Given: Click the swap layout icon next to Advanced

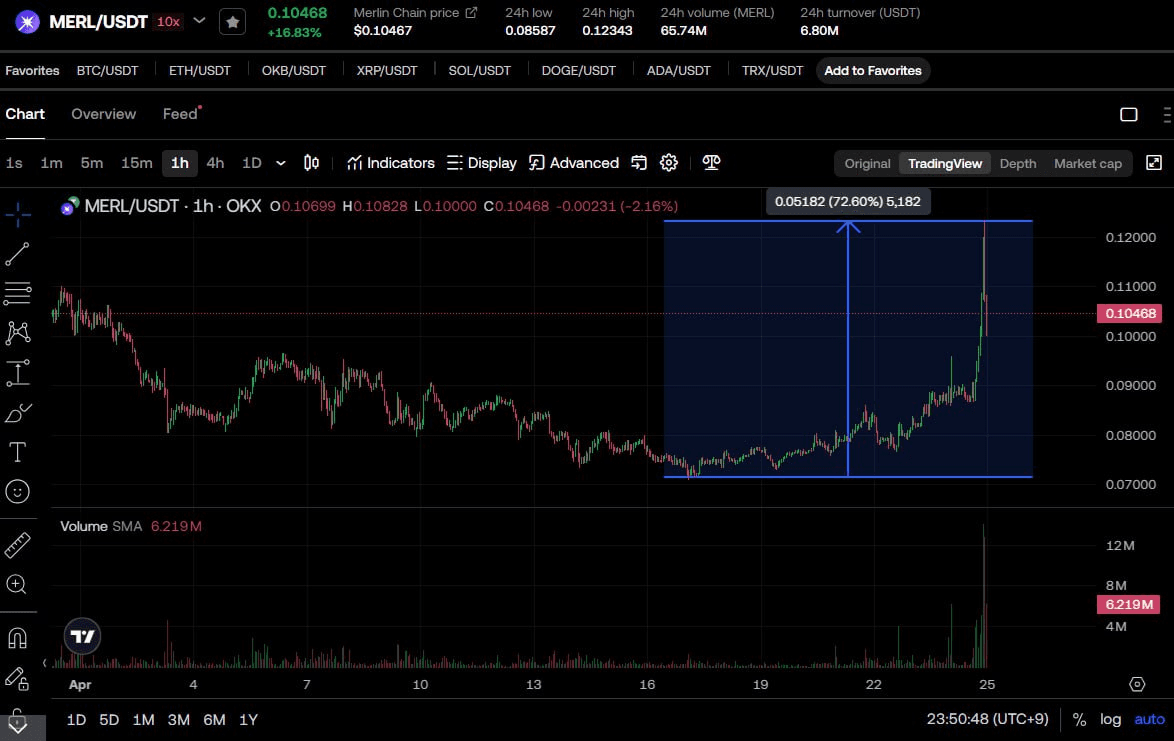Looking at the screenshot, I should 639,163.
